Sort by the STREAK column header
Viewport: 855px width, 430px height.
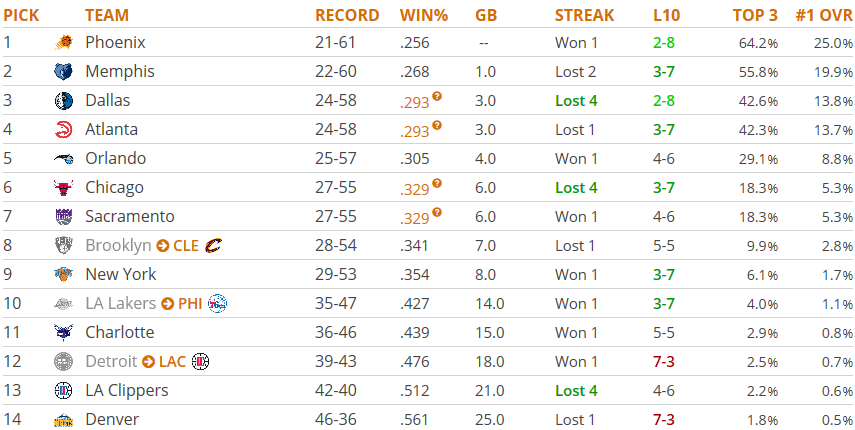[585, 15]
